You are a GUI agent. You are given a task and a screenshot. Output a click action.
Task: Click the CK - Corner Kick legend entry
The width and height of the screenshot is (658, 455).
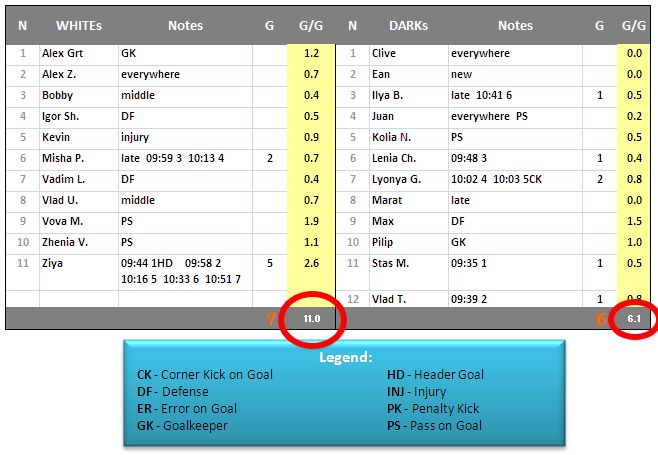coord(204,375)
